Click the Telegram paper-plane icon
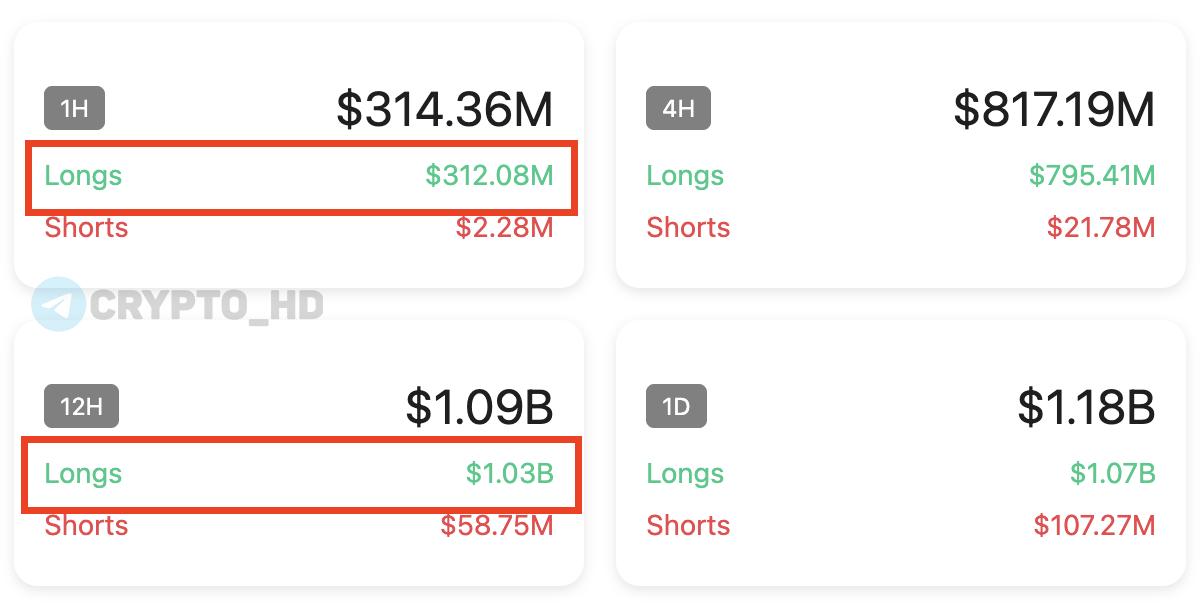 tap(58, 304)
